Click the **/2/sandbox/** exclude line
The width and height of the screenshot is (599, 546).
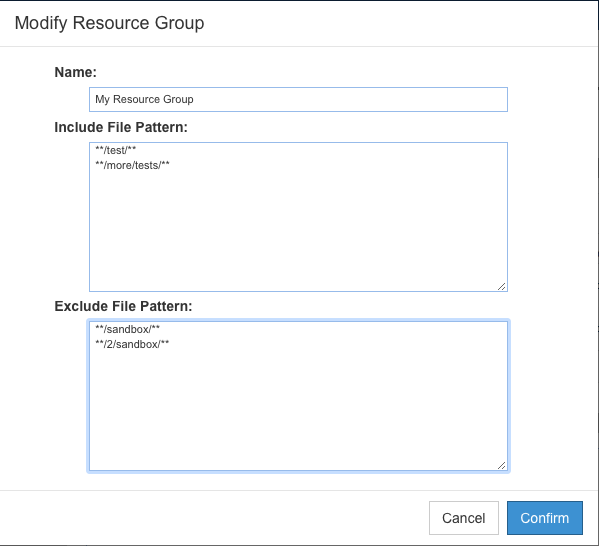(x=132, y=344)
